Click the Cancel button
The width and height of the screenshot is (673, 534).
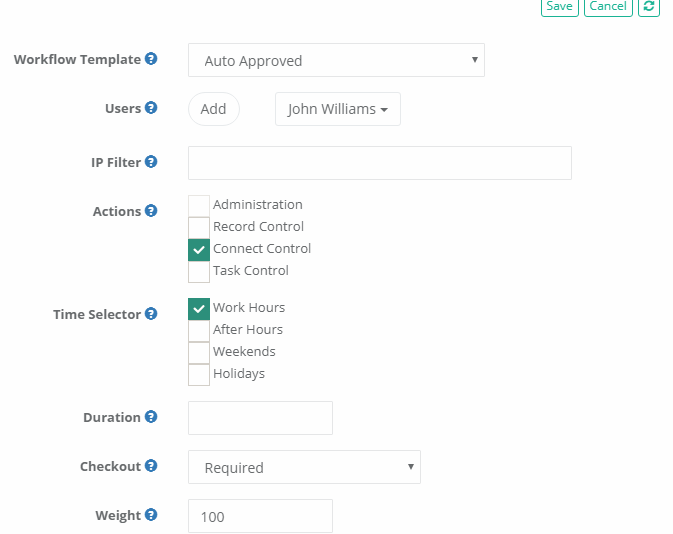608,7
